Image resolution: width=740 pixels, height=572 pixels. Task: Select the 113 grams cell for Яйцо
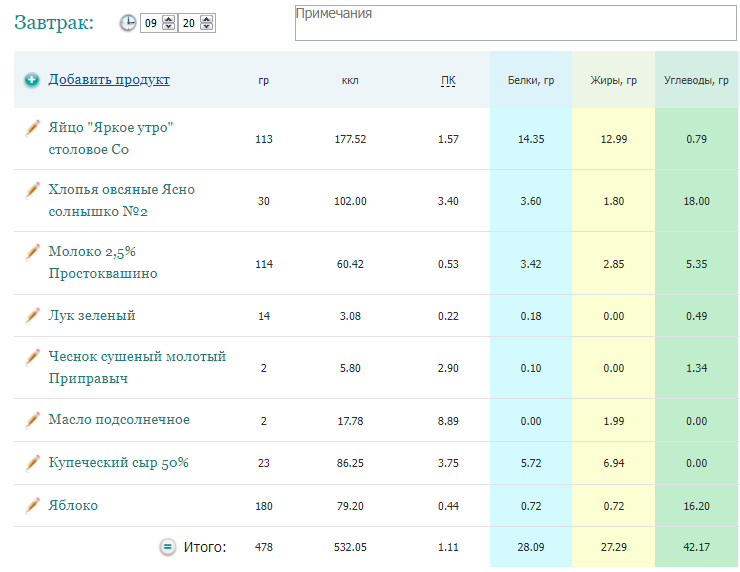pos(264,139)
